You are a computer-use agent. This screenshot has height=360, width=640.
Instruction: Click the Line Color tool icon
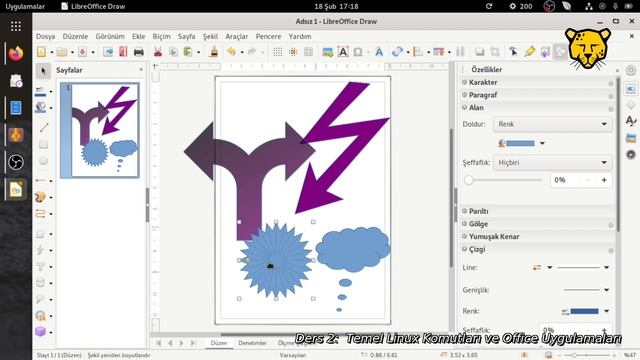click(40, 91)
